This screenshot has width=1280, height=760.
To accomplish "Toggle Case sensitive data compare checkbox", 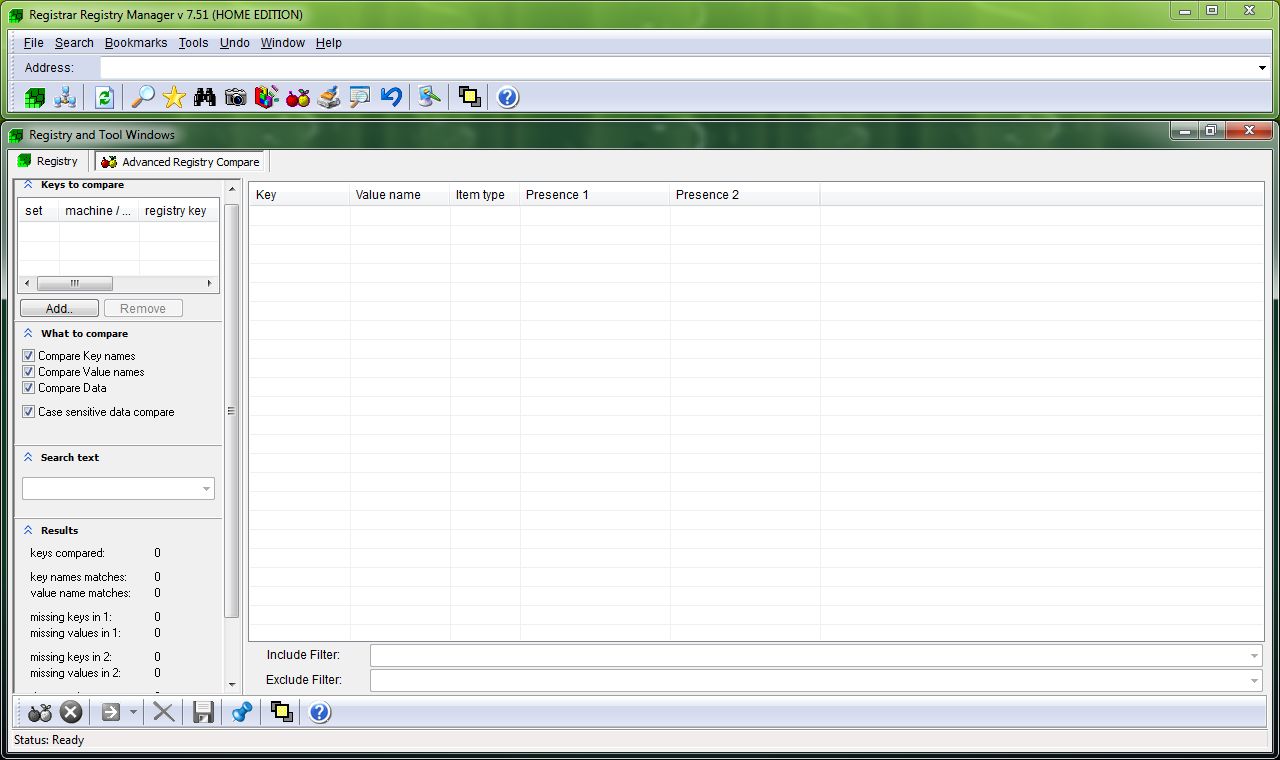I will tap(29, 412).
